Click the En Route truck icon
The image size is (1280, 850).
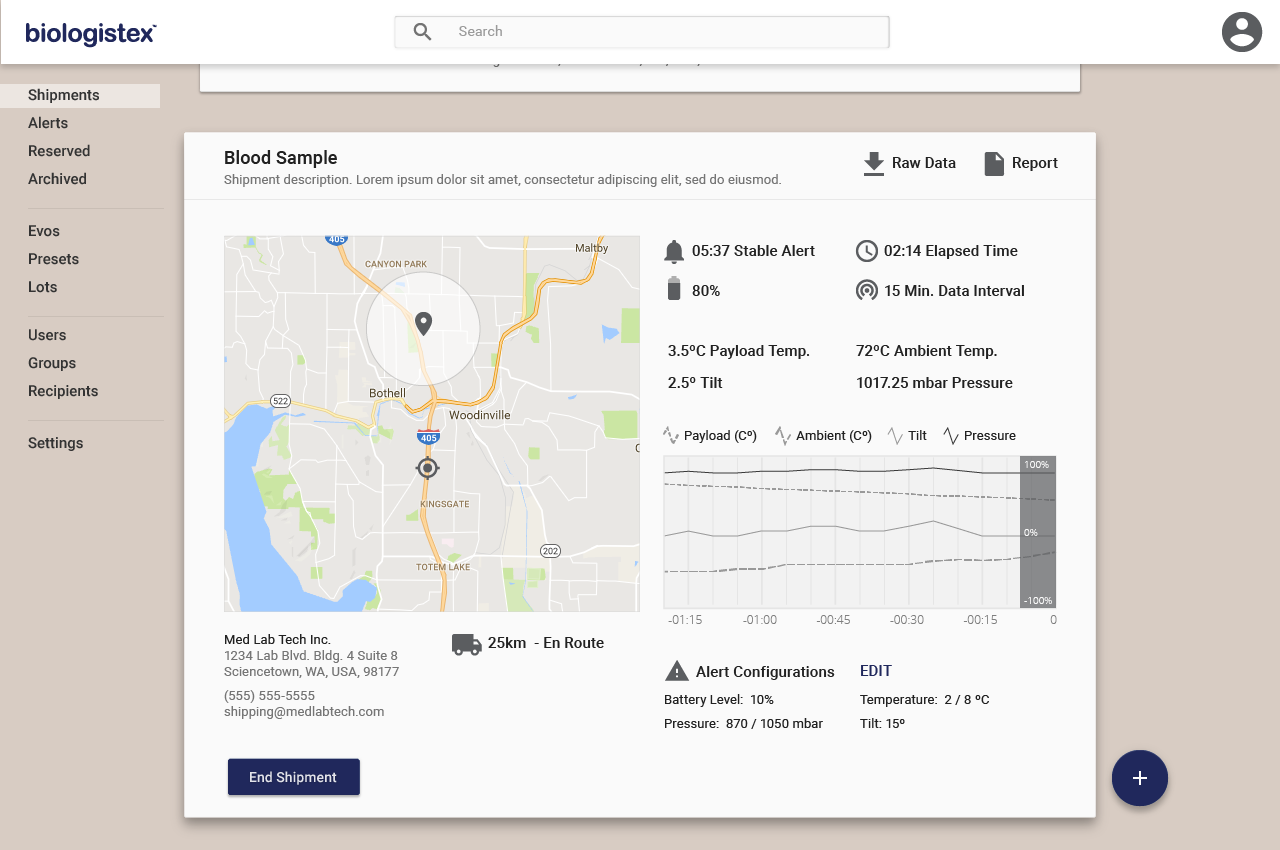[466, 643]
